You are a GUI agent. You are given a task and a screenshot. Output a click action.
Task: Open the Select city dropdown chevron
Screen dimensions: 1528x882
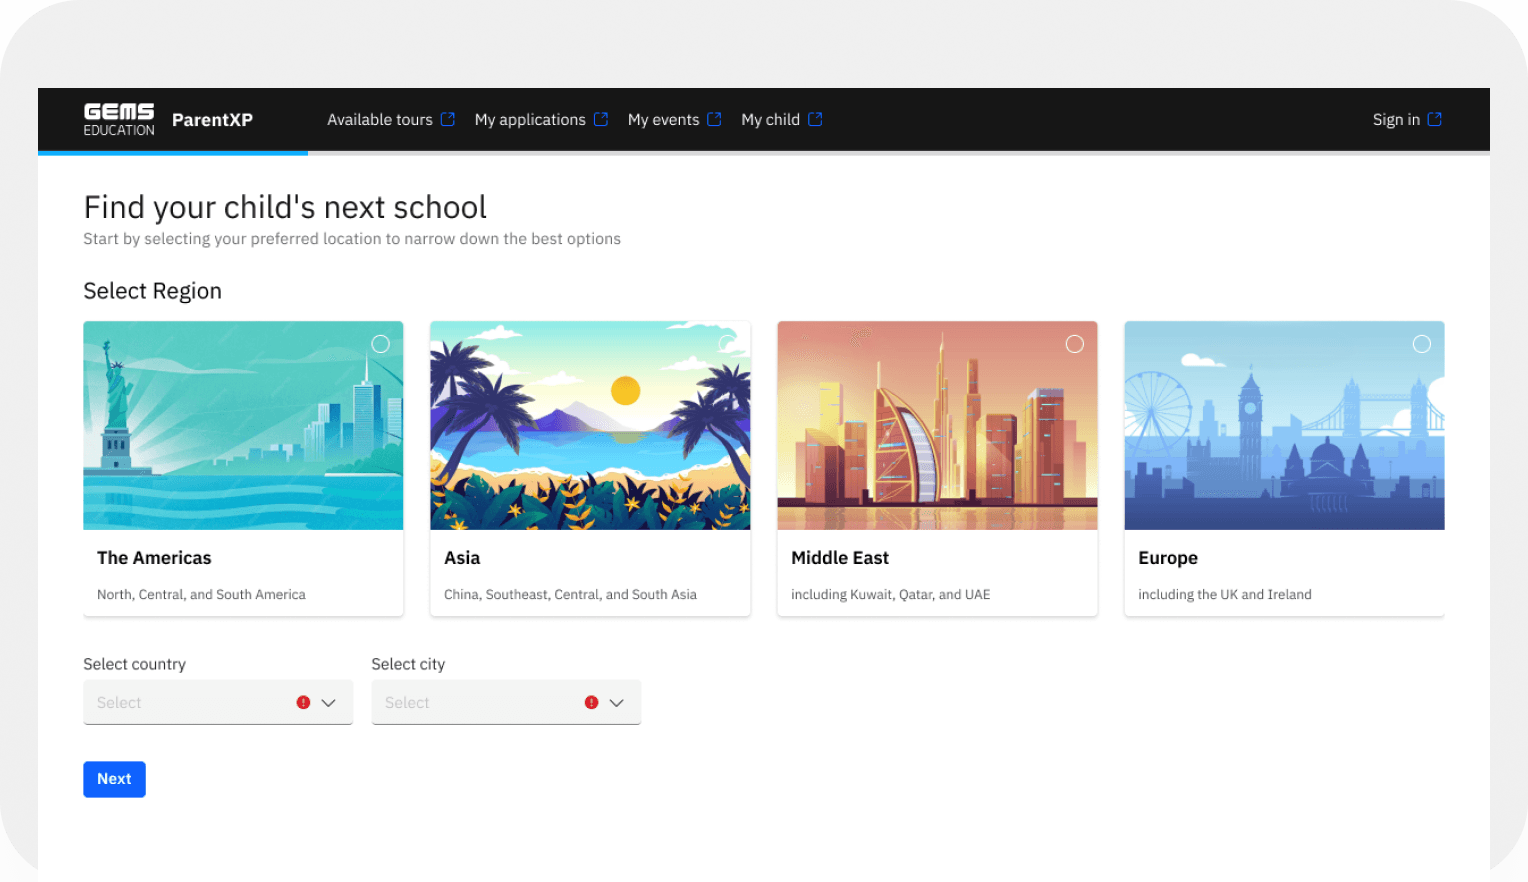tap(617, 702)
